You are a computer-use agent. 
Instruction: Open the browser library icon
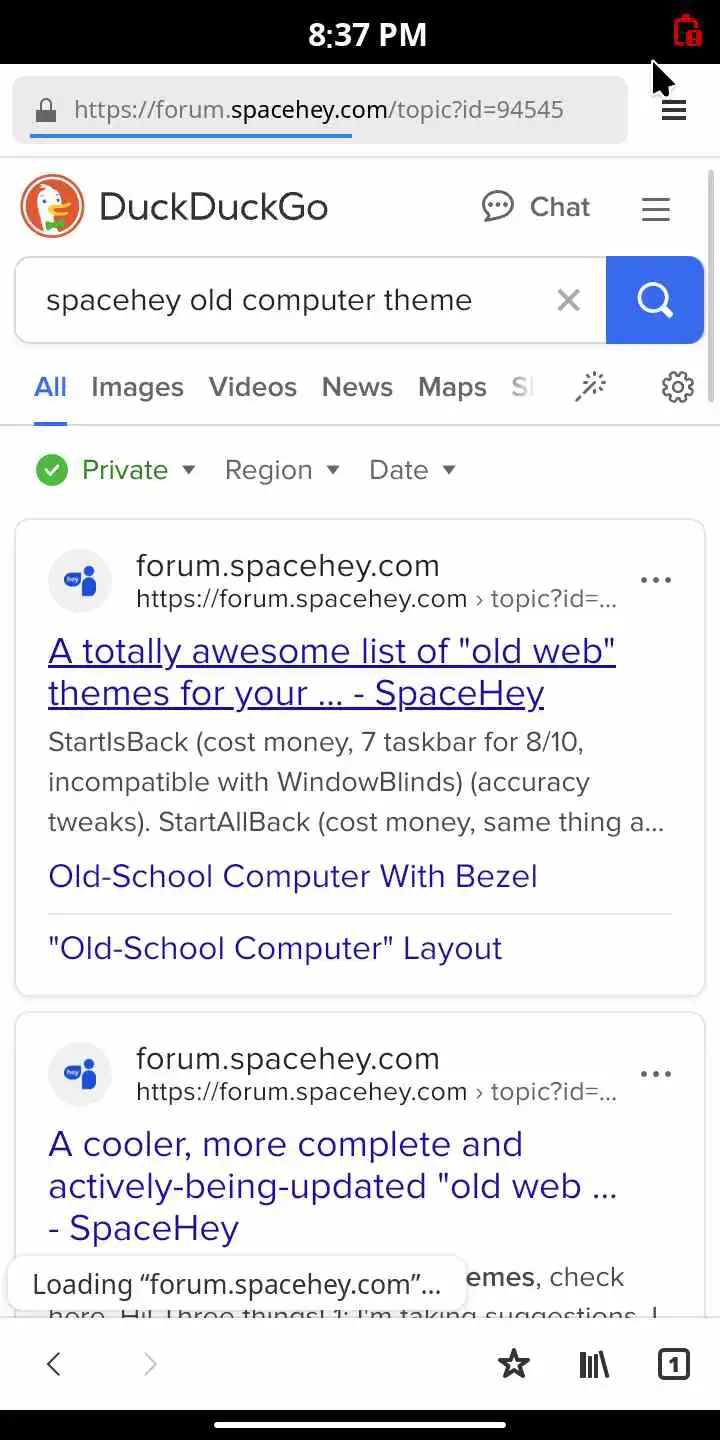[594, 1364]
